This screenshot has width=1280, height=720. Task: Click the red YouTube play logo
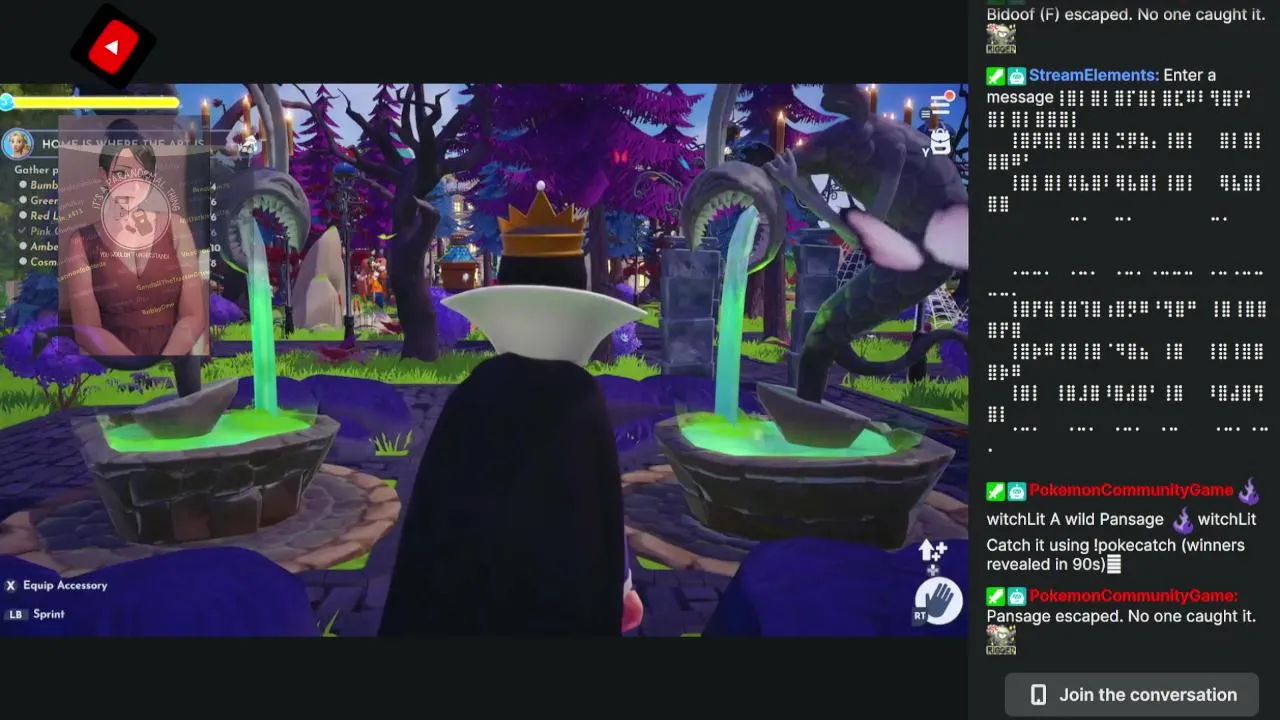tap(113, 46)
